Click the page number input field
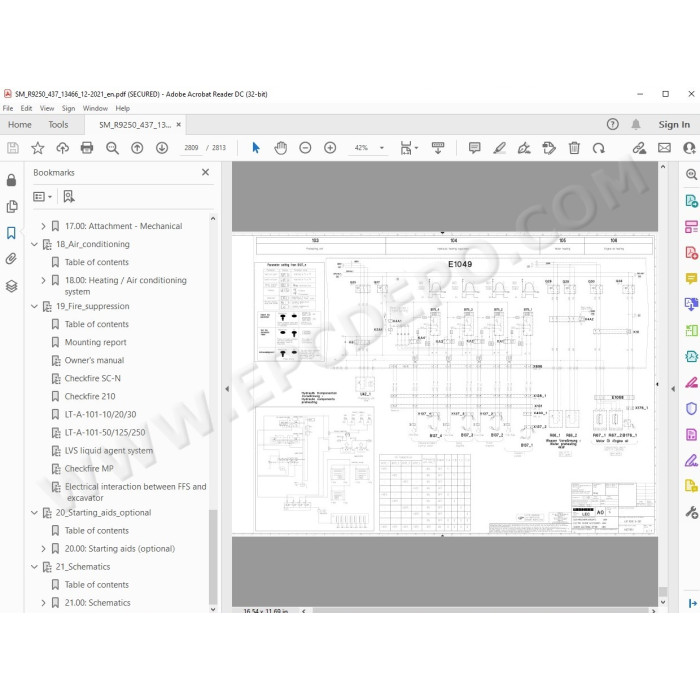The height and width of the screenshot is (700, 700). click(191, 148)
